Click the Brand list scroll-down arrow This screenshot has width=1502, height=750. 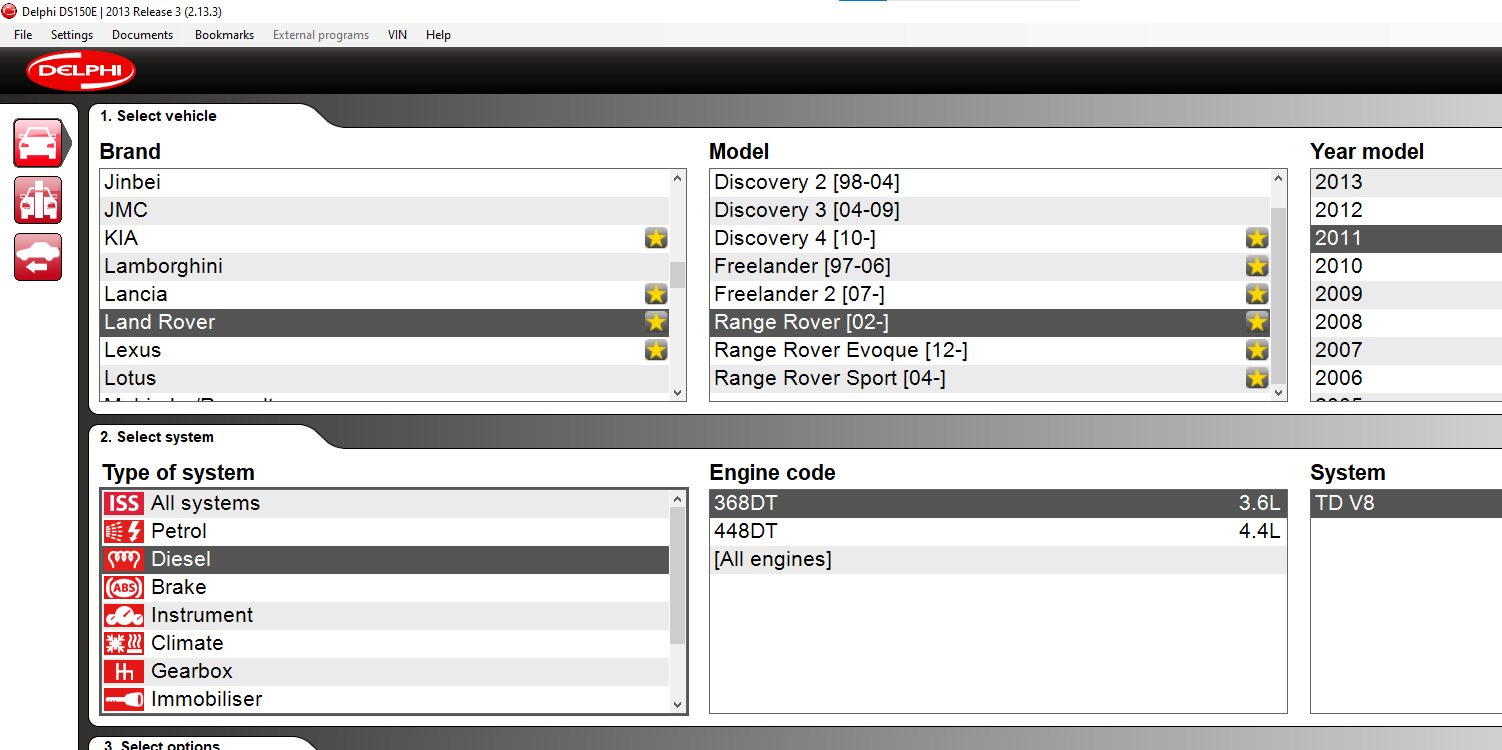coord(678,393)
